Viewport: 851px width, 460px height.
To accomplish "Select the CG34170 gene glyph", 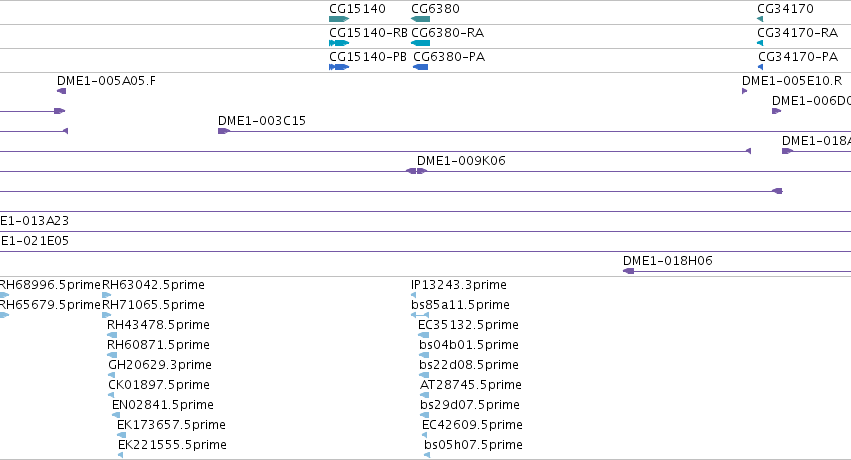I will (x=760, y=19).
